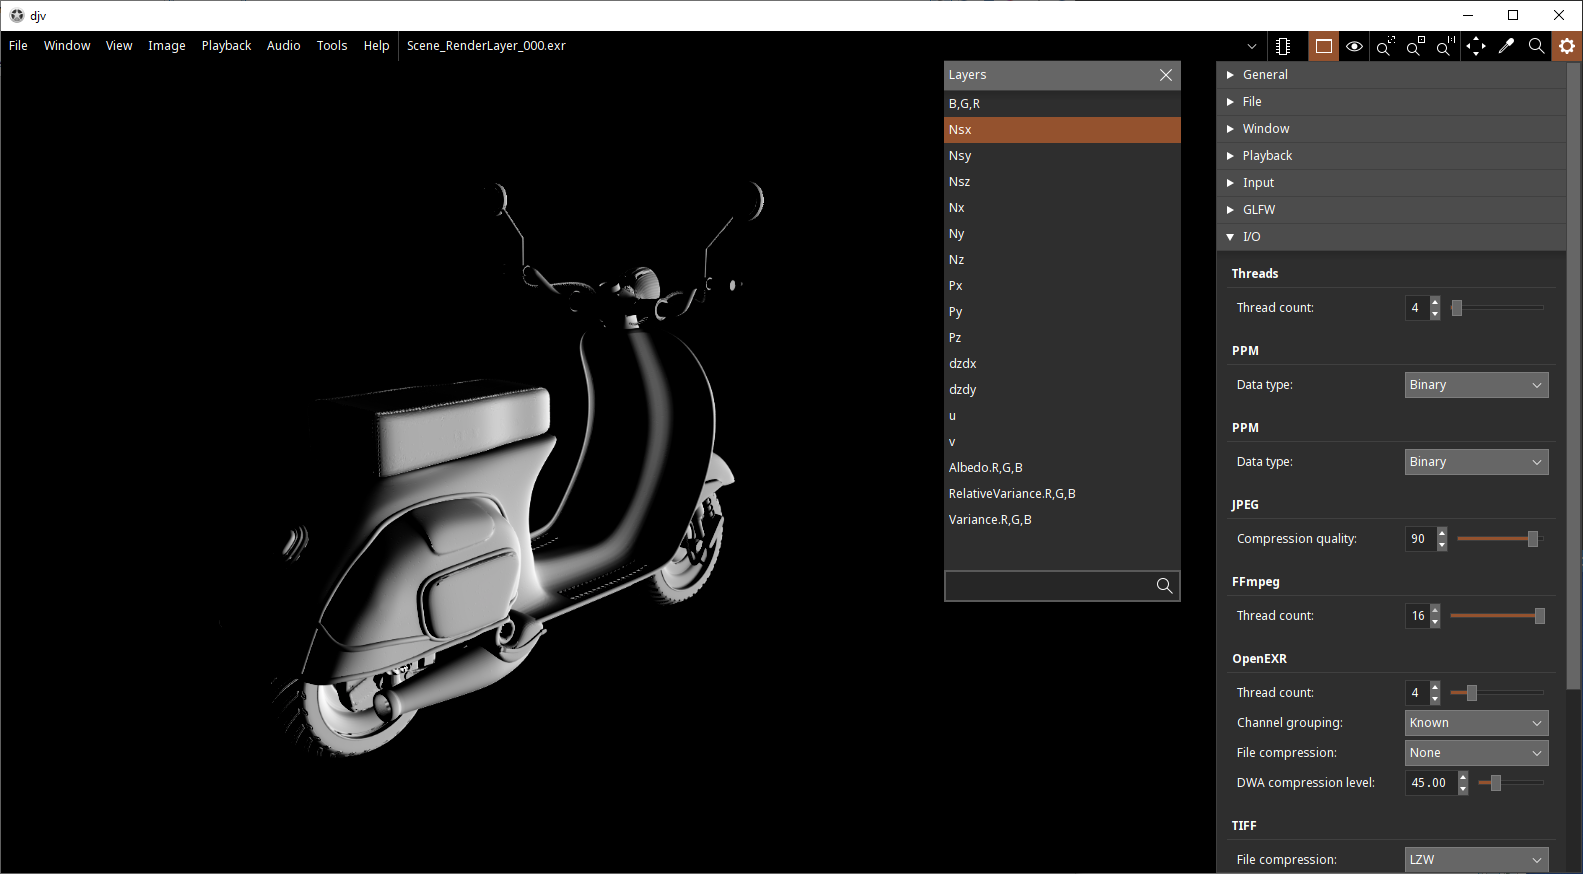
Task: Open the TIFF File compression dropdown
Action: 1476,860
